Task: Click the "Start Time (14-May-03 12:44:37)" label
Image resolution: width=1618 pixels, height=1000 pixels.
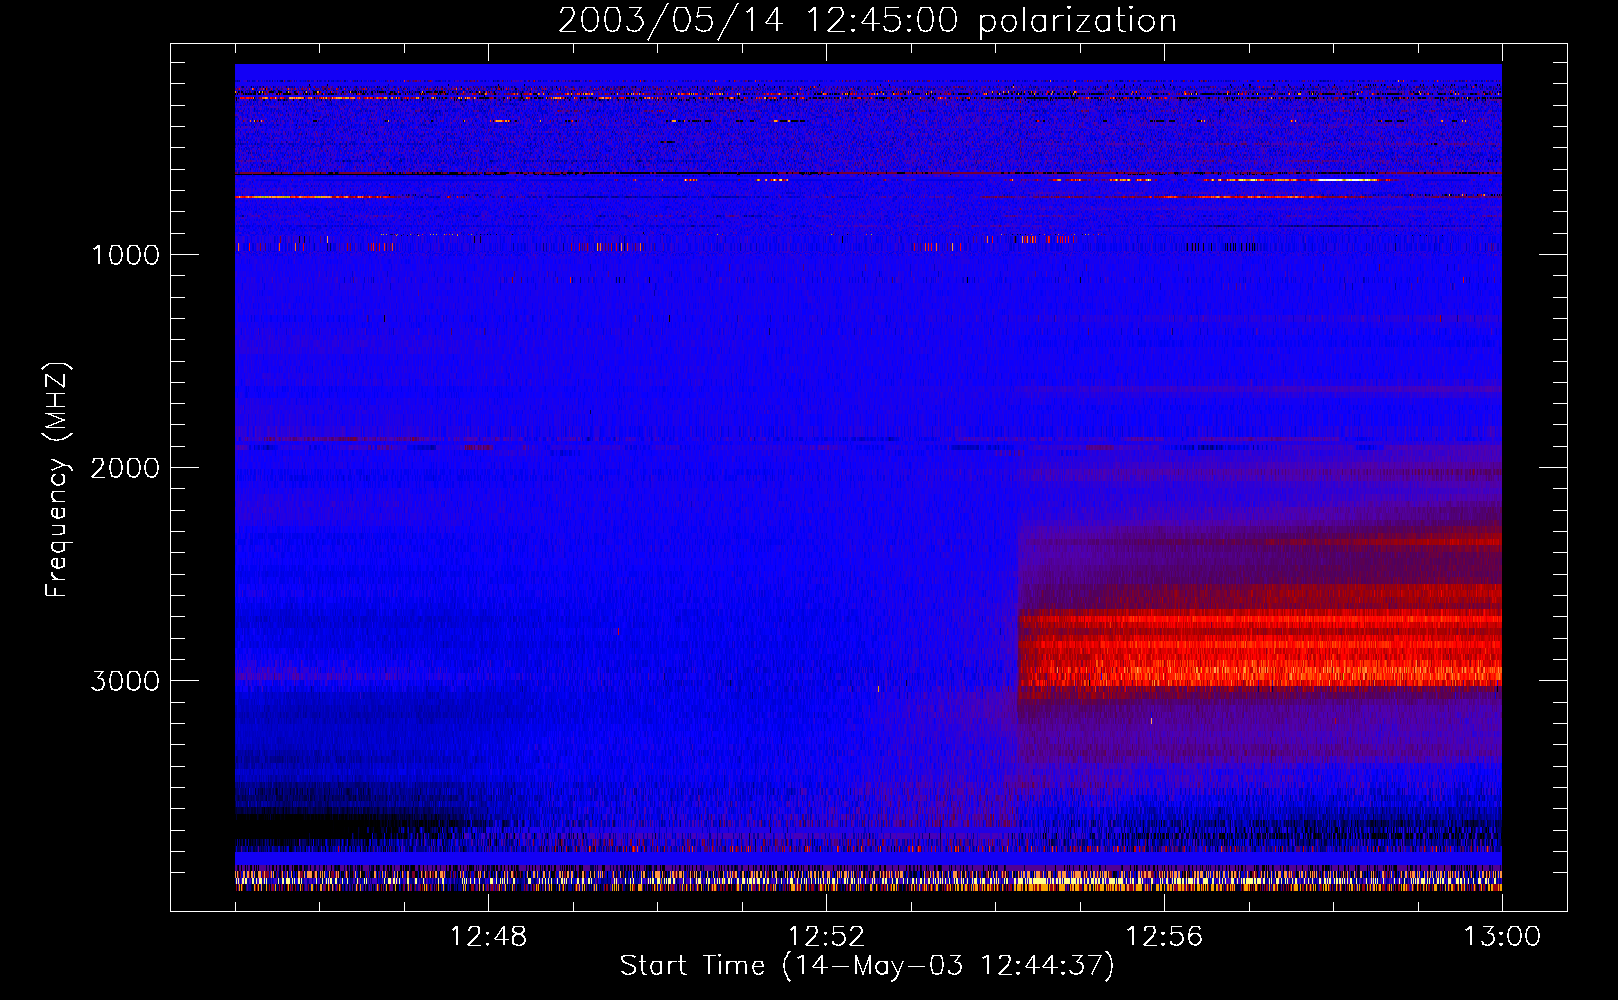Action: (867, 966)
